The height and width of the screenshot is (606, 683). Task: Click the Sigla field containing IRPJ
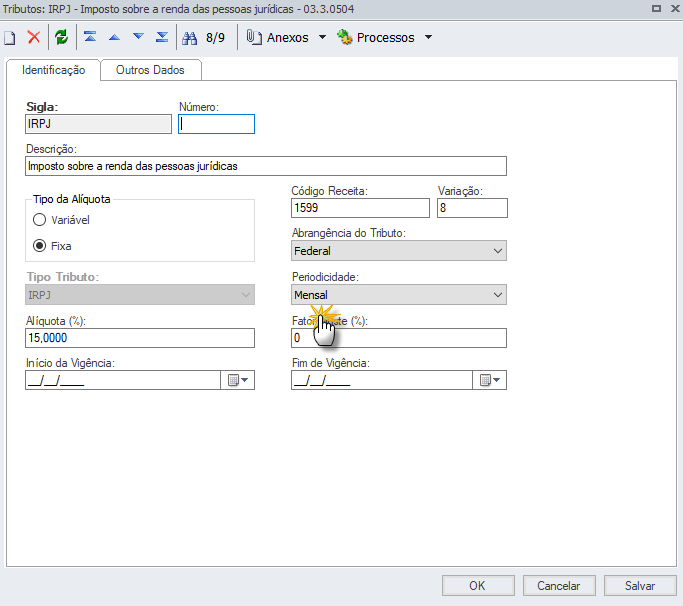98,124
